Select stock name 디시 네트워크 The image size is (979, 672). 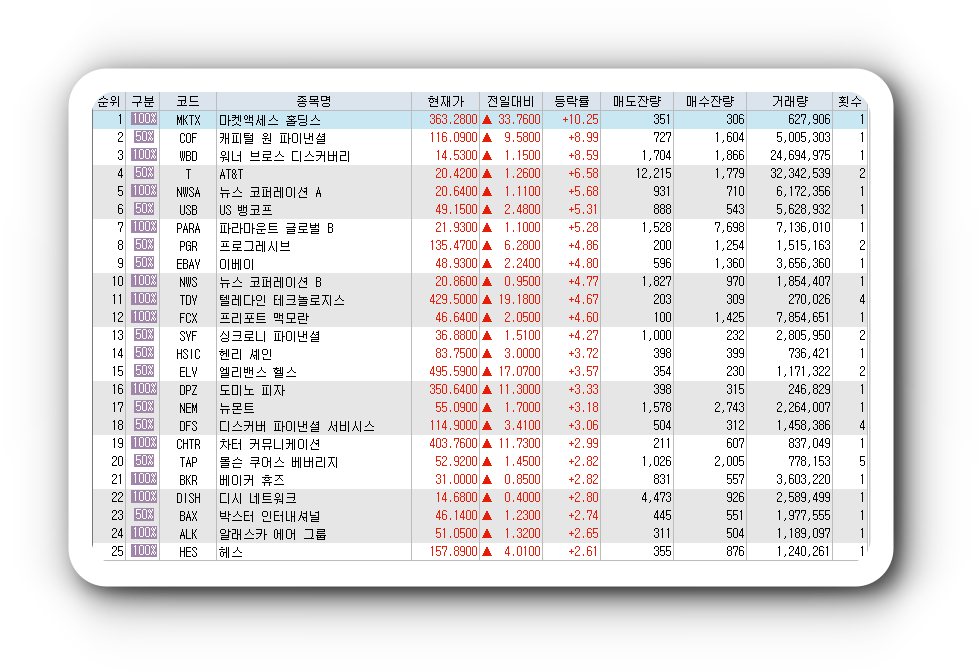(257, 498)
